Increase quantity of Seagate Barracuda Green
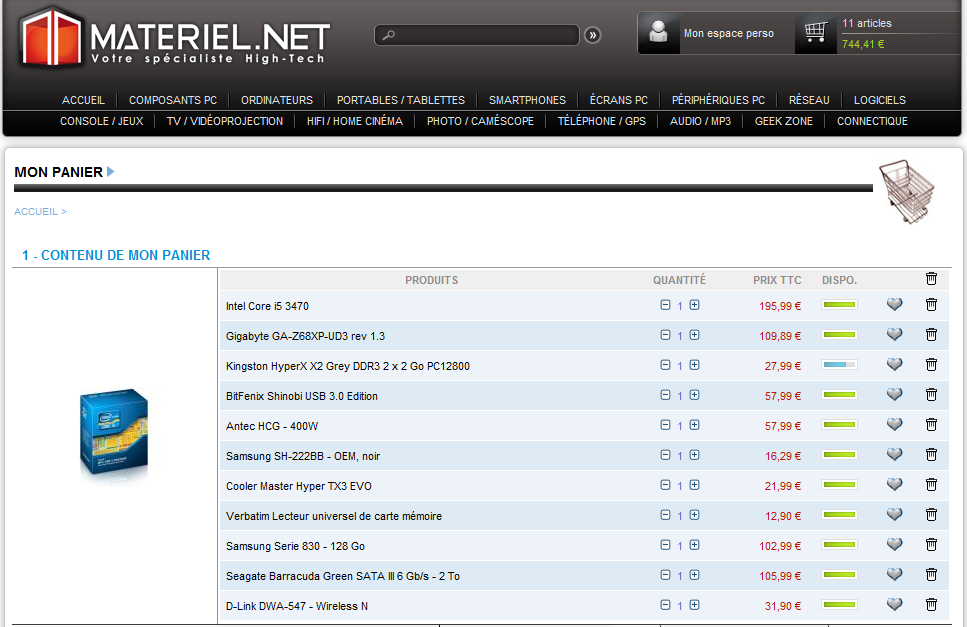Screen dimensions: 967x627 point(694,575)
